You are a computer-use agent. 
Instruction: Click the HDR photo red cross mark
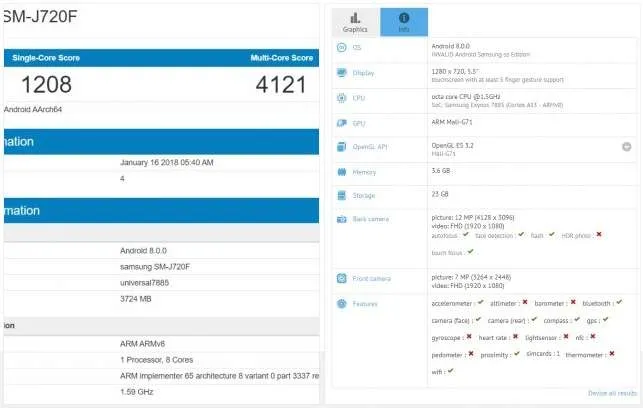(x=599, y=234)
